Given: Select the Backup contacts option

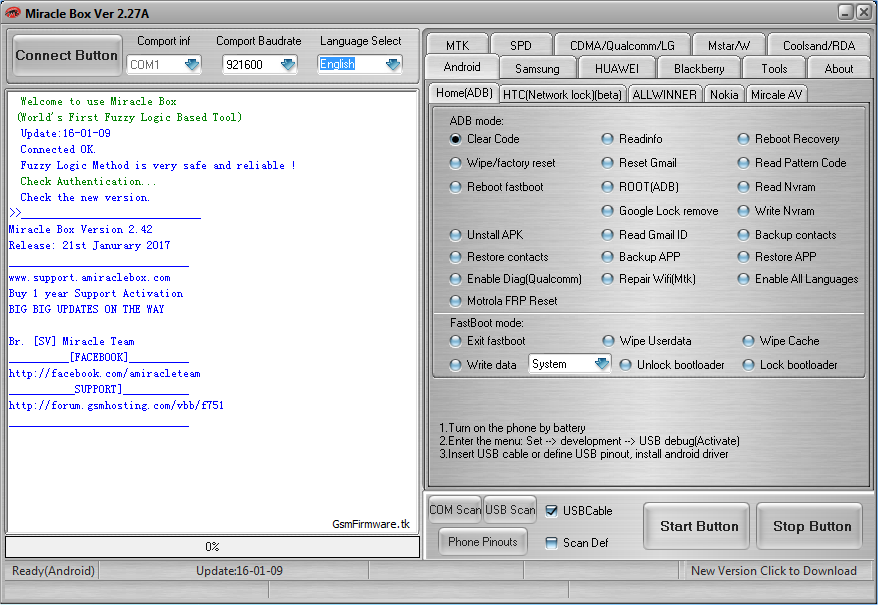Looking at the screenshot, I should coord(743,235).
